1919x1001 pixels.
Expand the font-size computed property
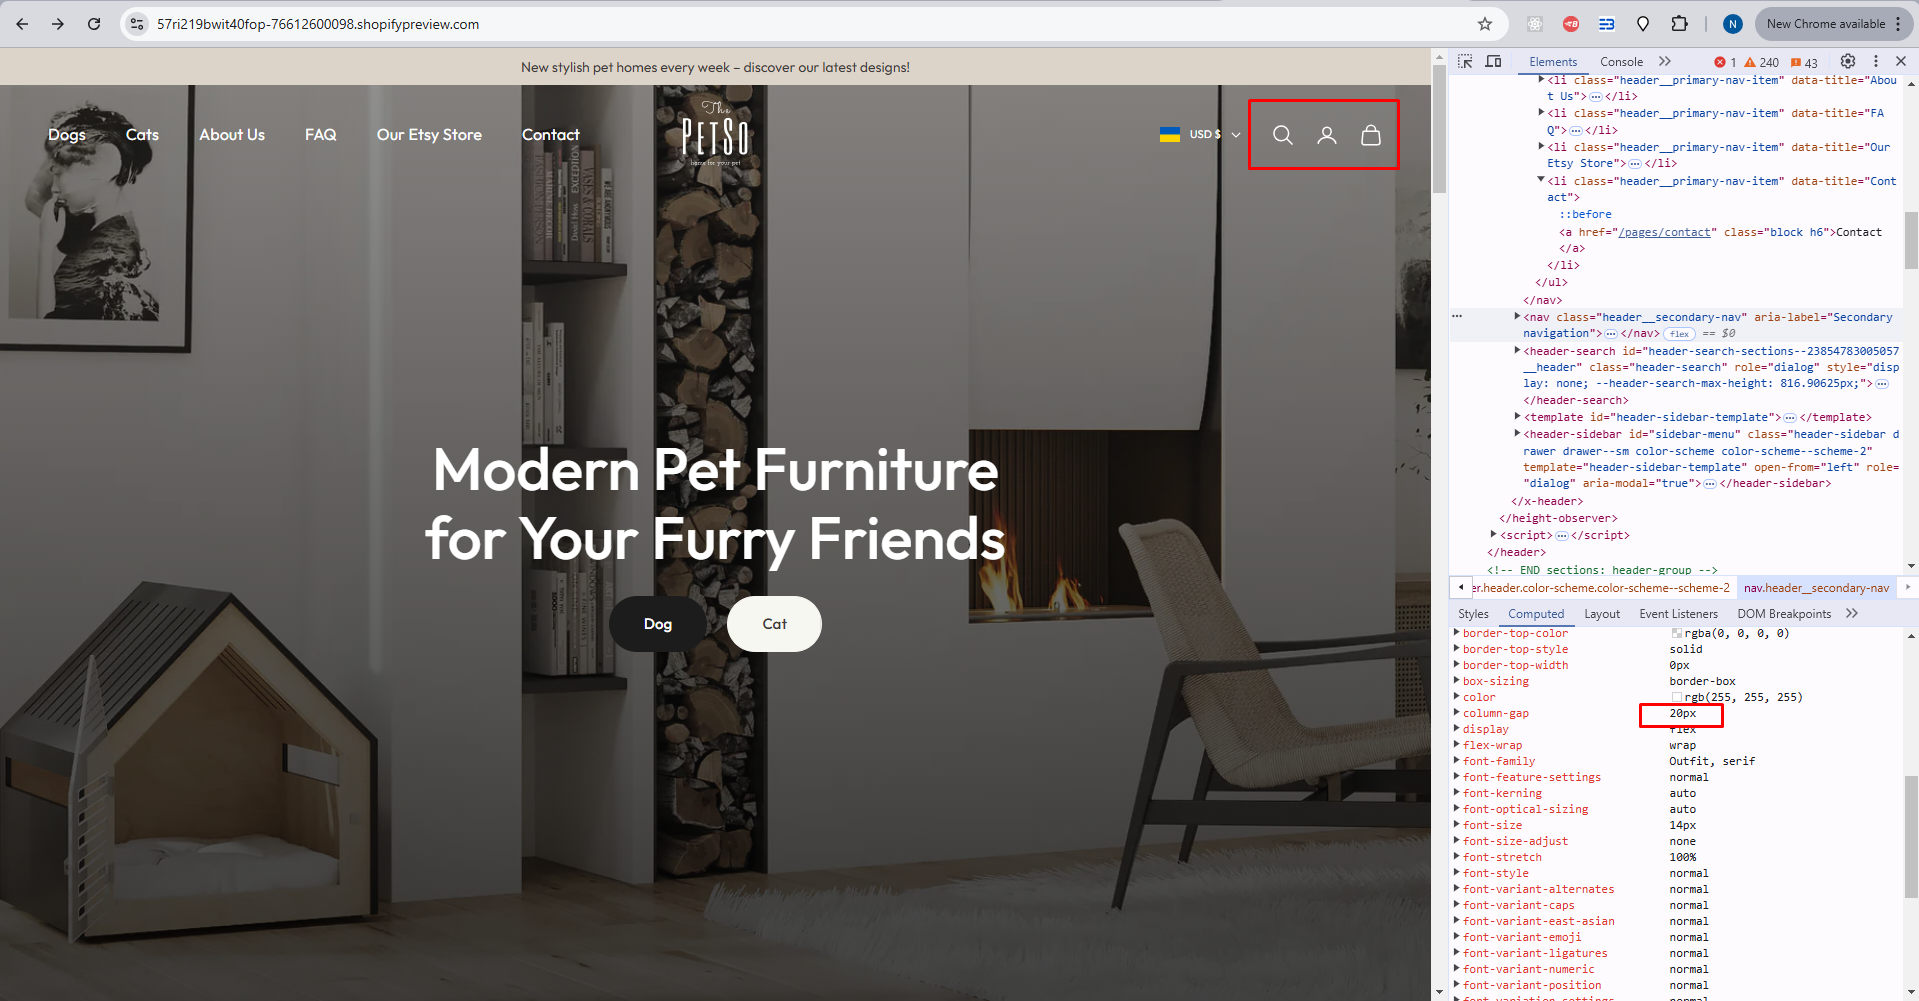coord(1456,825)
